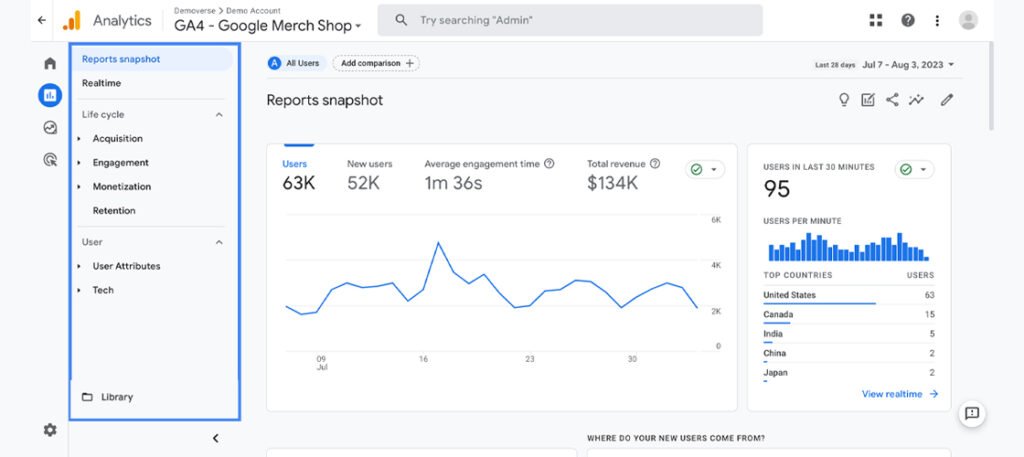
Task: Share this report via share icon
Action: point(892,100)
